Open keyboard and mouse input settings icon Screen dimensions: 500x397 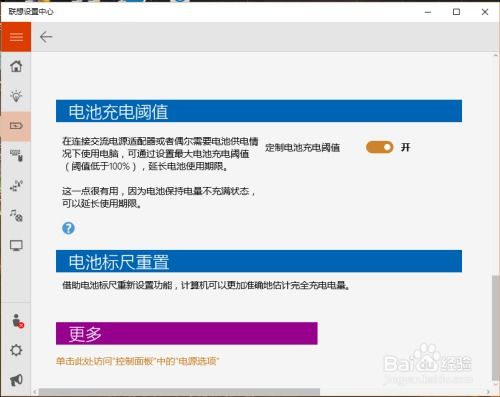click(x=16, y=156)
